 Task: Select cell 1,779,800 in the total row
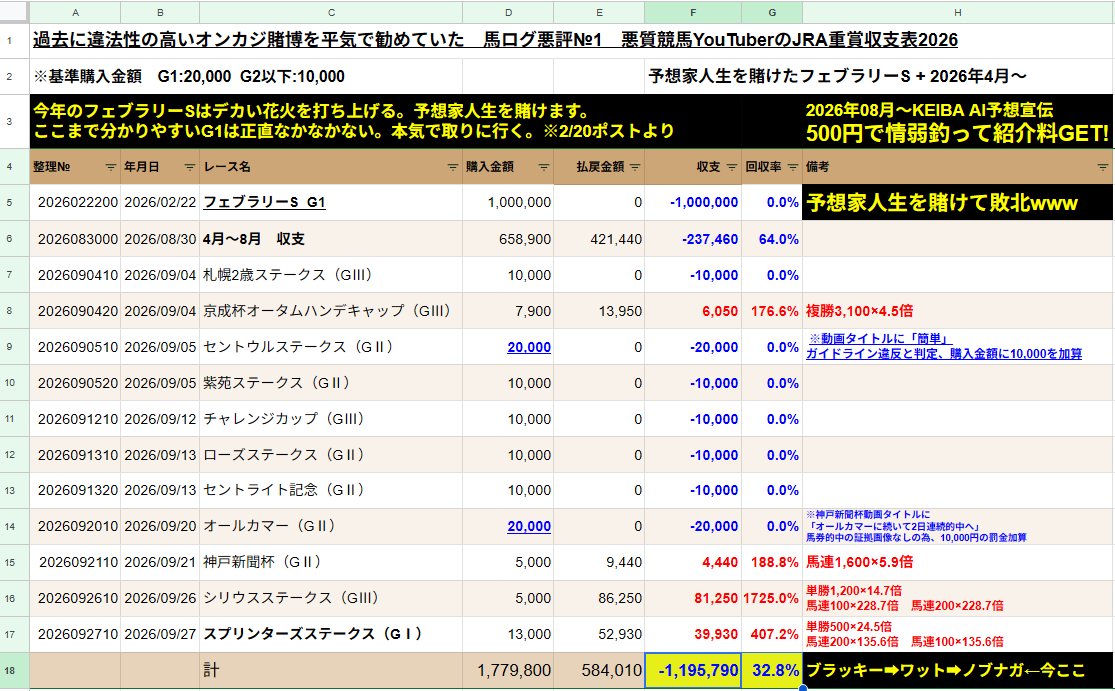[508, 670]
